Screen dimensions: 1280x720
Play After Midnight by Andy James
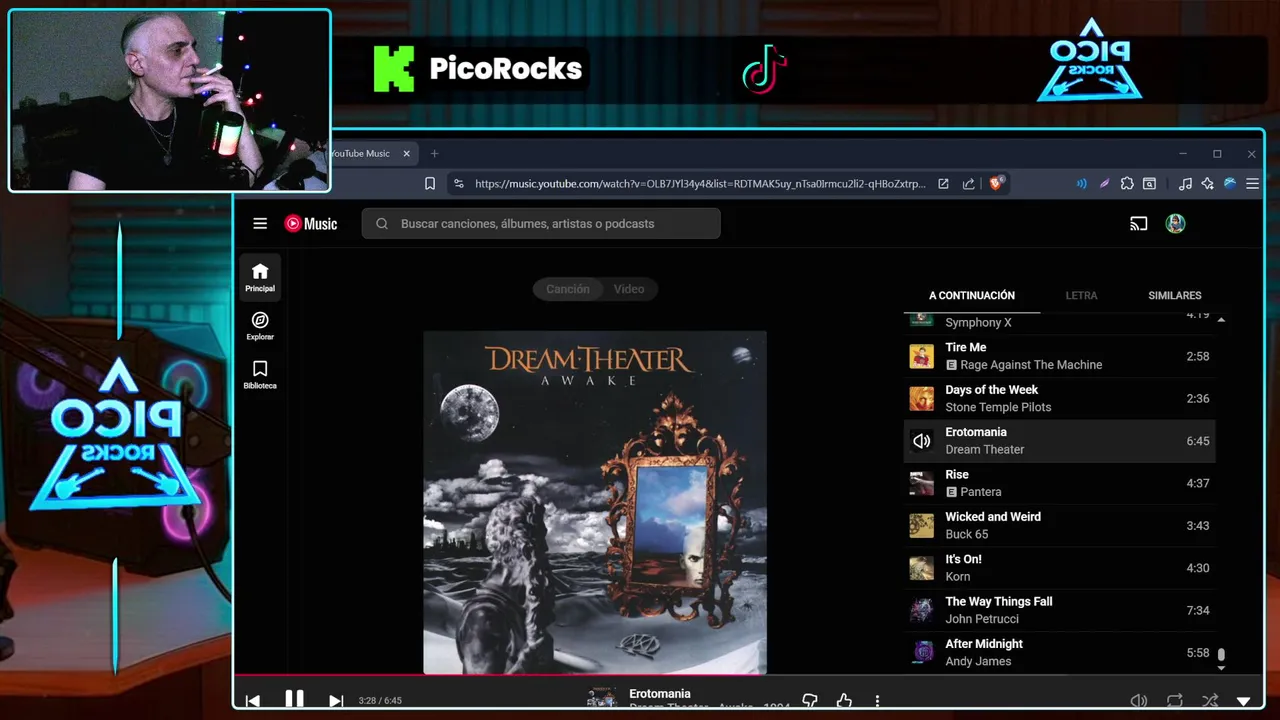[x=1059, y=652]
